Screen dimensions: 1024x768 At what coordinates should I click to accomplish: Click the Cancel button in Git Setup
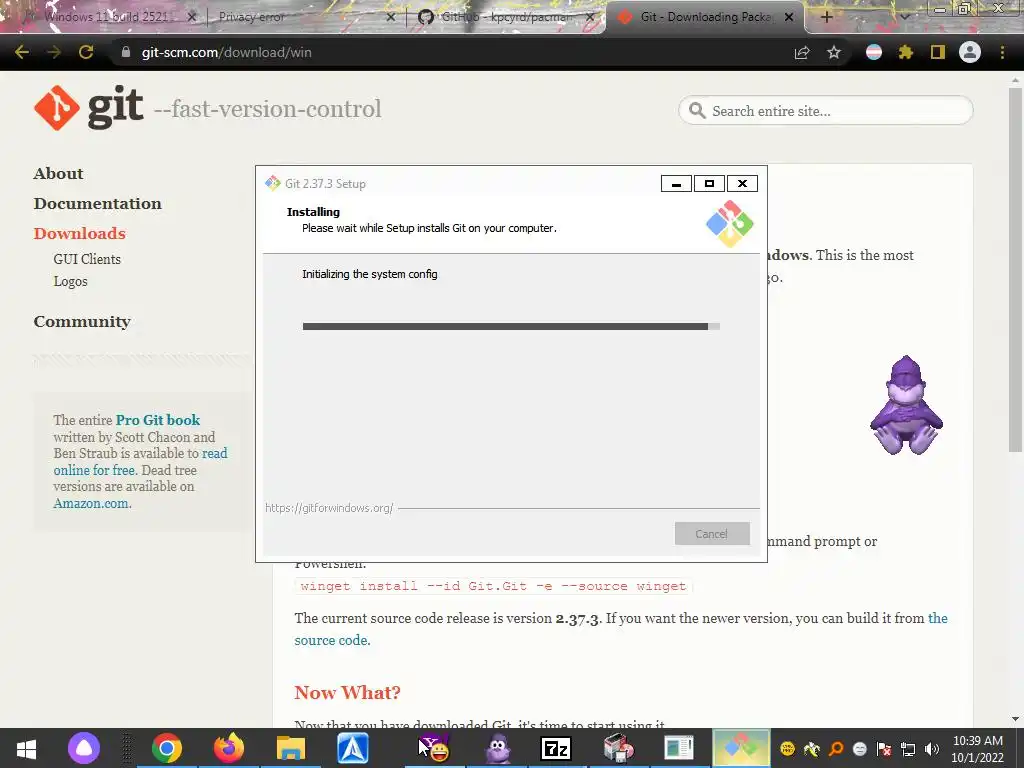[x=712, y=534]
